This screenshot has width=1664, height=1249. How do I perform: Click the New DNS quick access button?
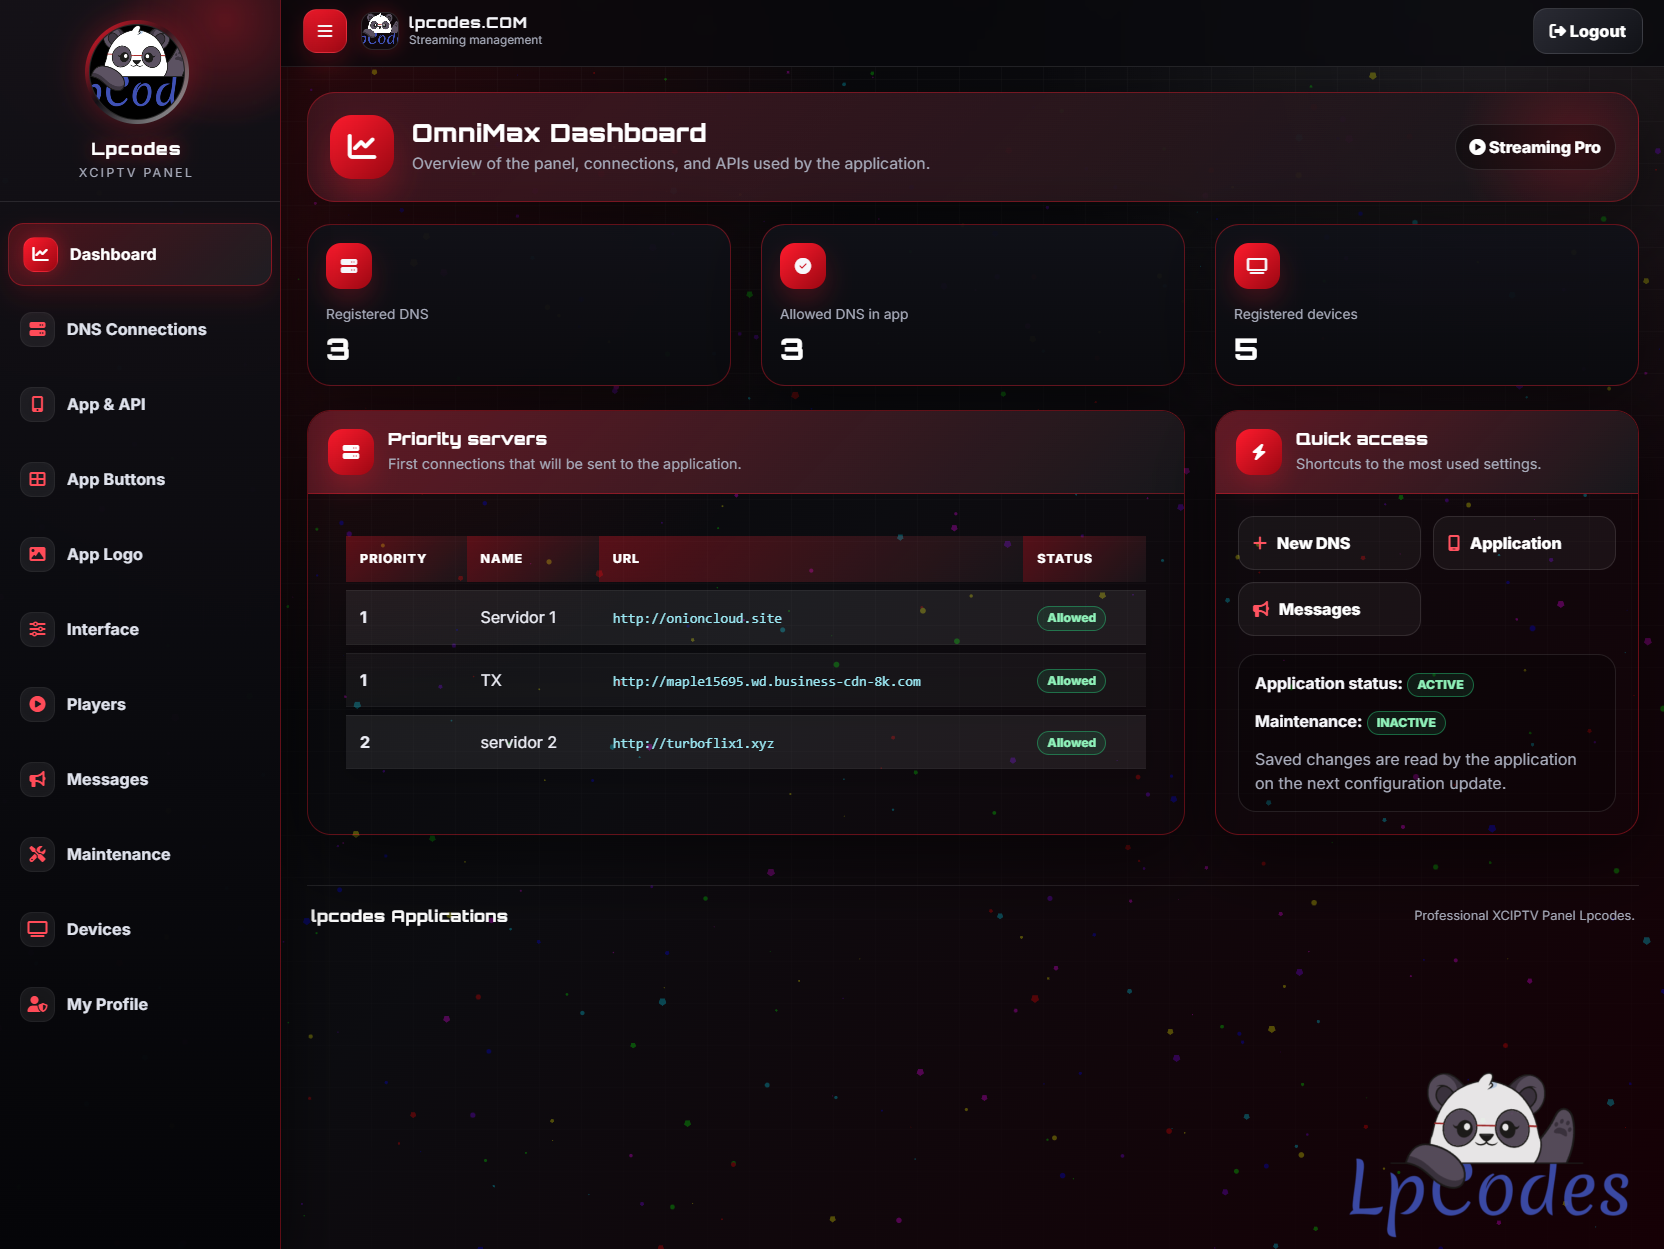(x=1329, y=543)
